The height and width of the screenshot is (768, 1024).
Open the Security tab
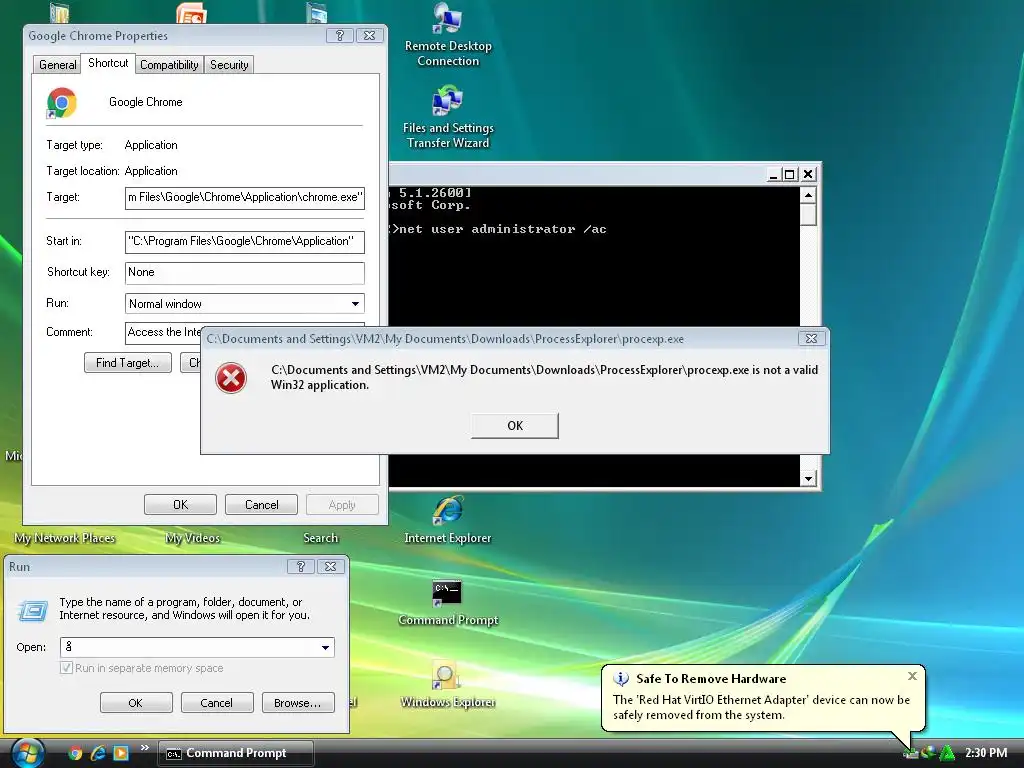(229, 65)
